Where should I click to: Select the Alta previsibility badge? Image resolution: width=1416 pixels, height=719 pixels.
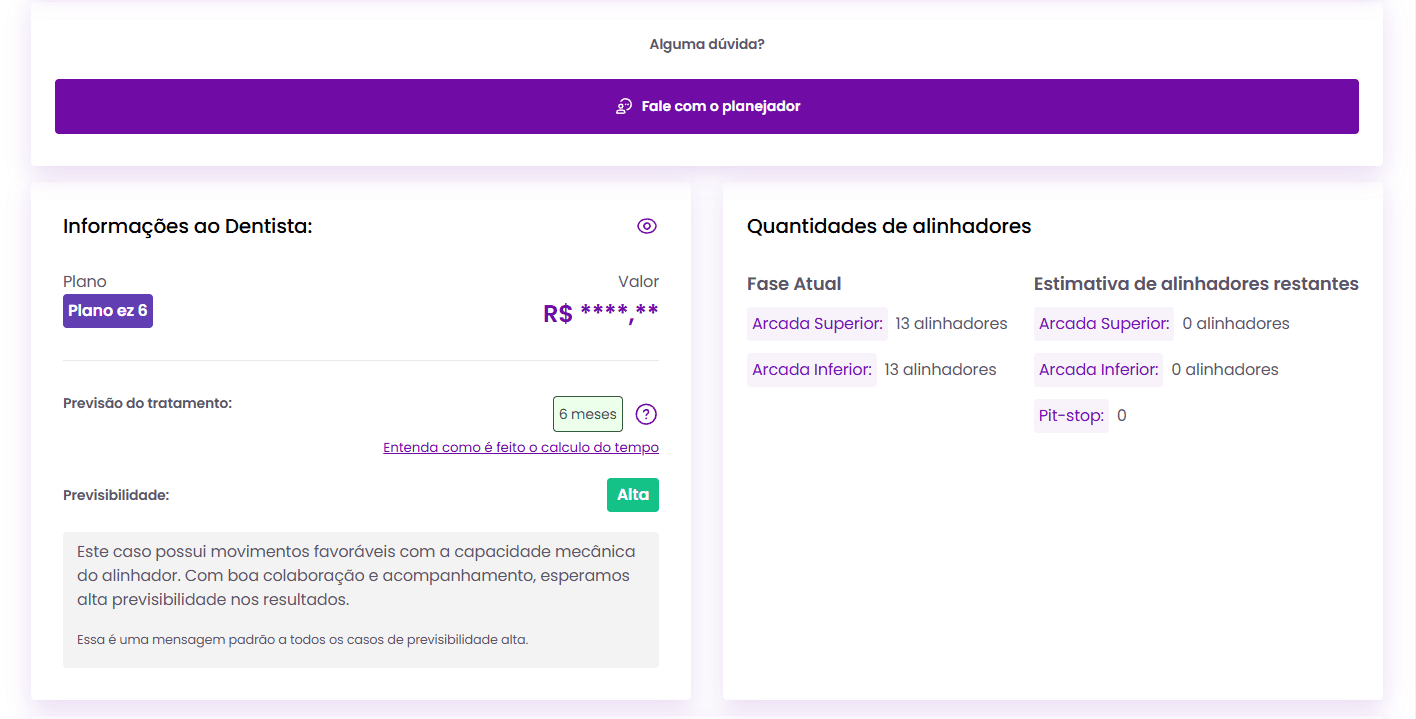[x=632, y=494]
